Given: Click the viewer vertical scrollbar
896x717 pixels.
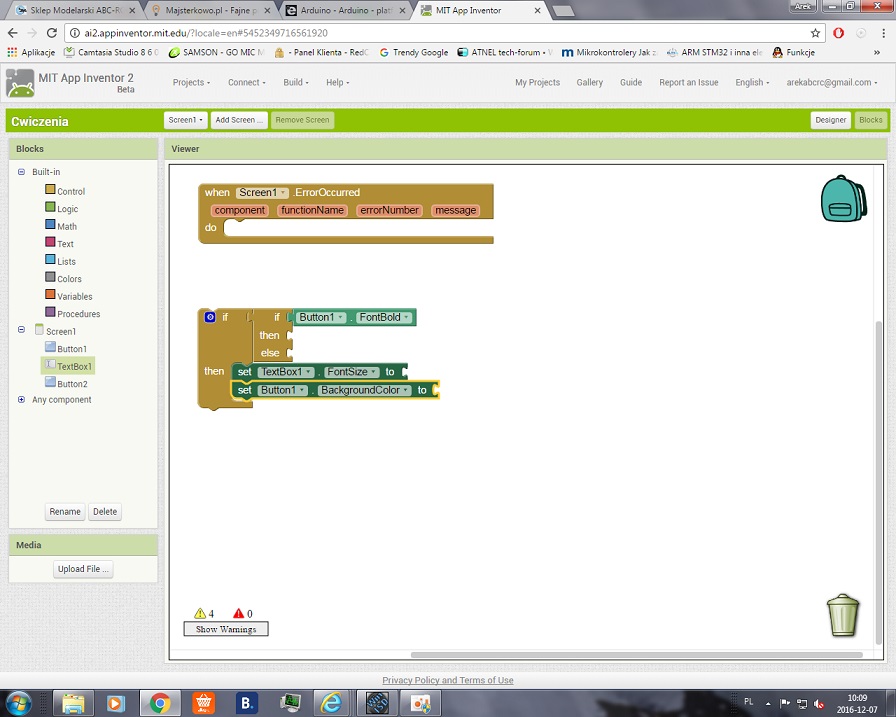Looking at the screenshot, I should click(x=878, y=483).
